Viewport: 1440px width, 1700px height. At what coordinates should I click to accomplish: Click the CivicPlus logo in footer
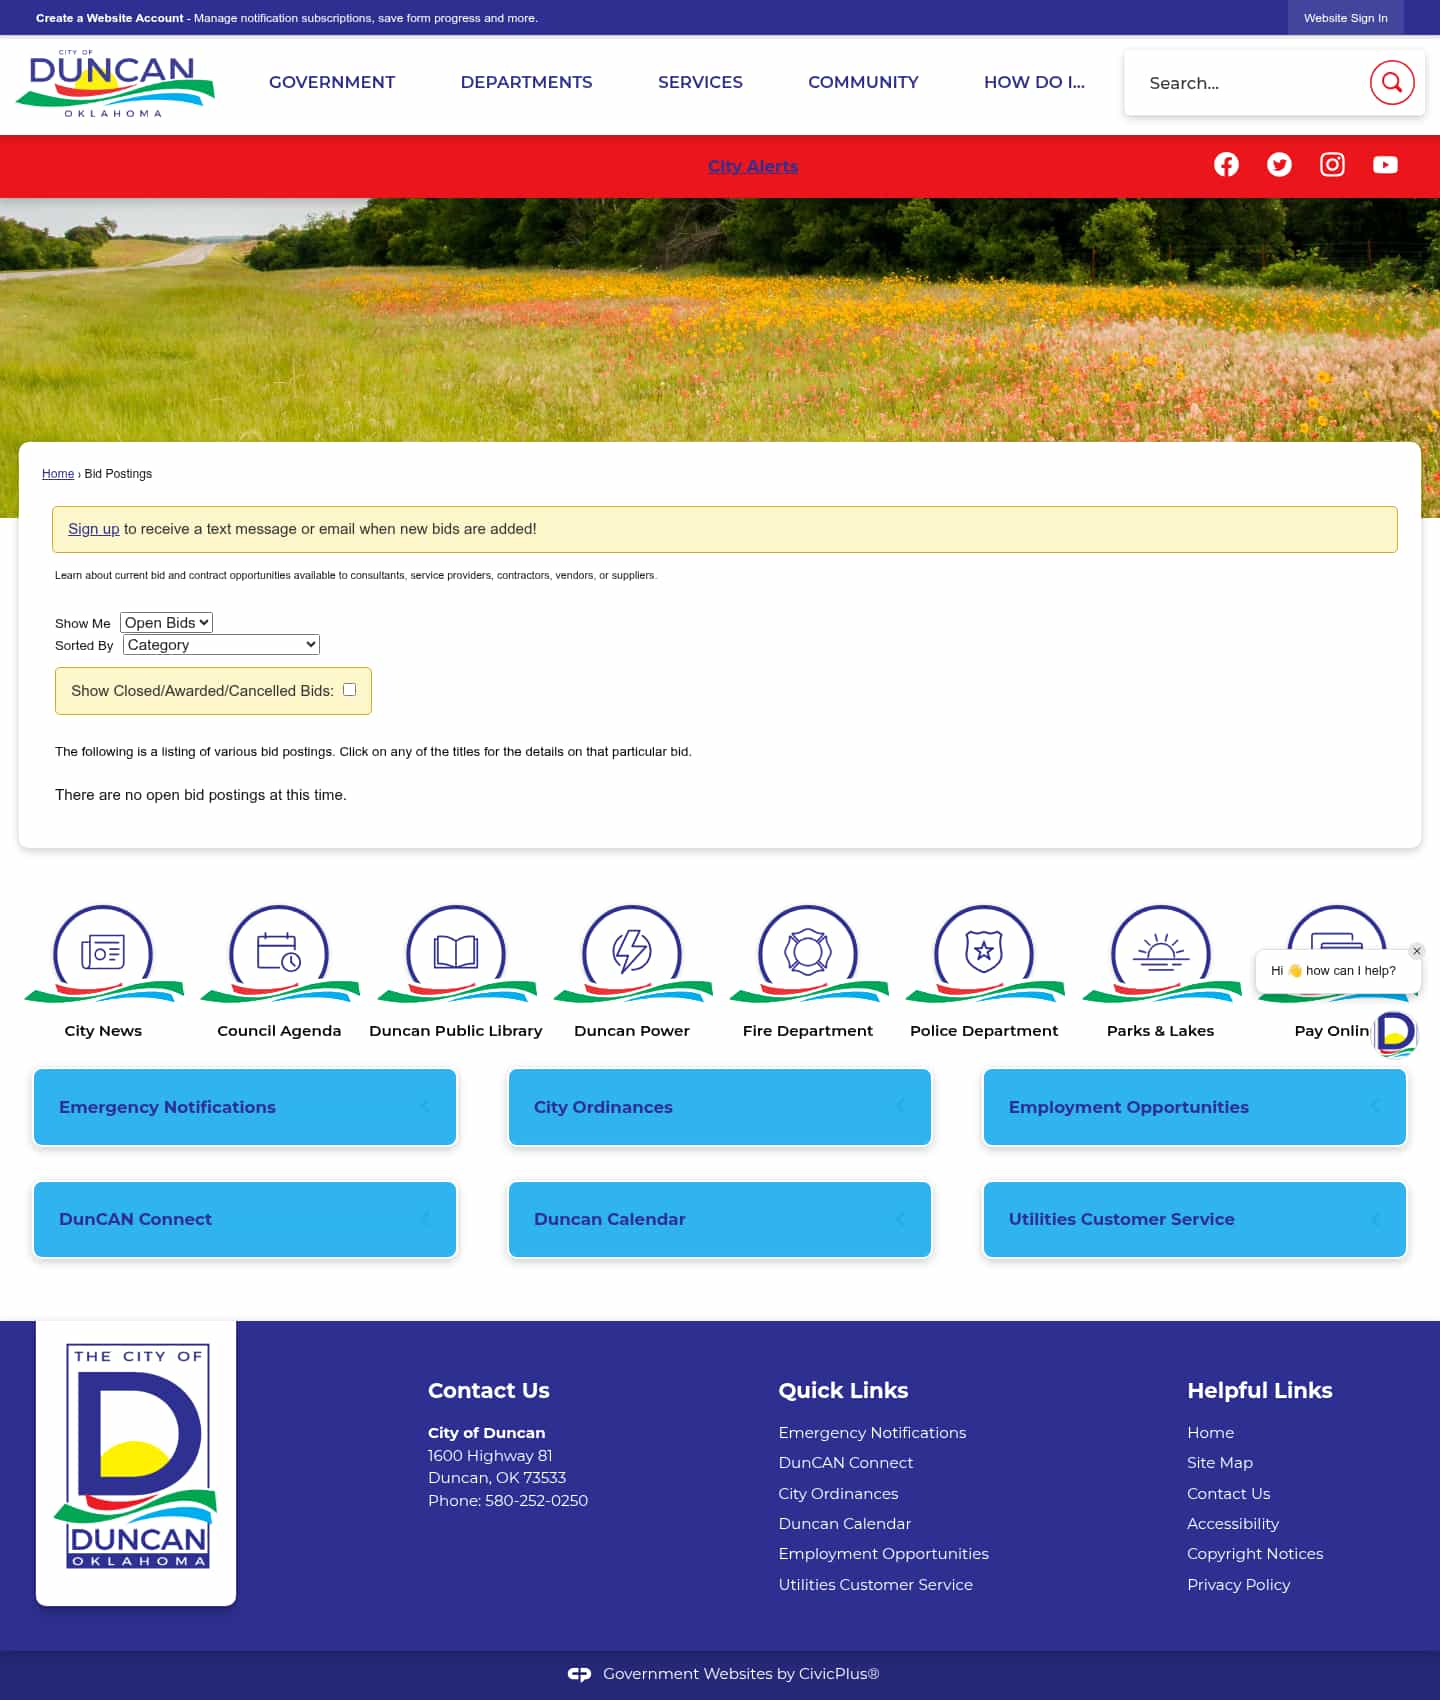tap(580, 1674)
